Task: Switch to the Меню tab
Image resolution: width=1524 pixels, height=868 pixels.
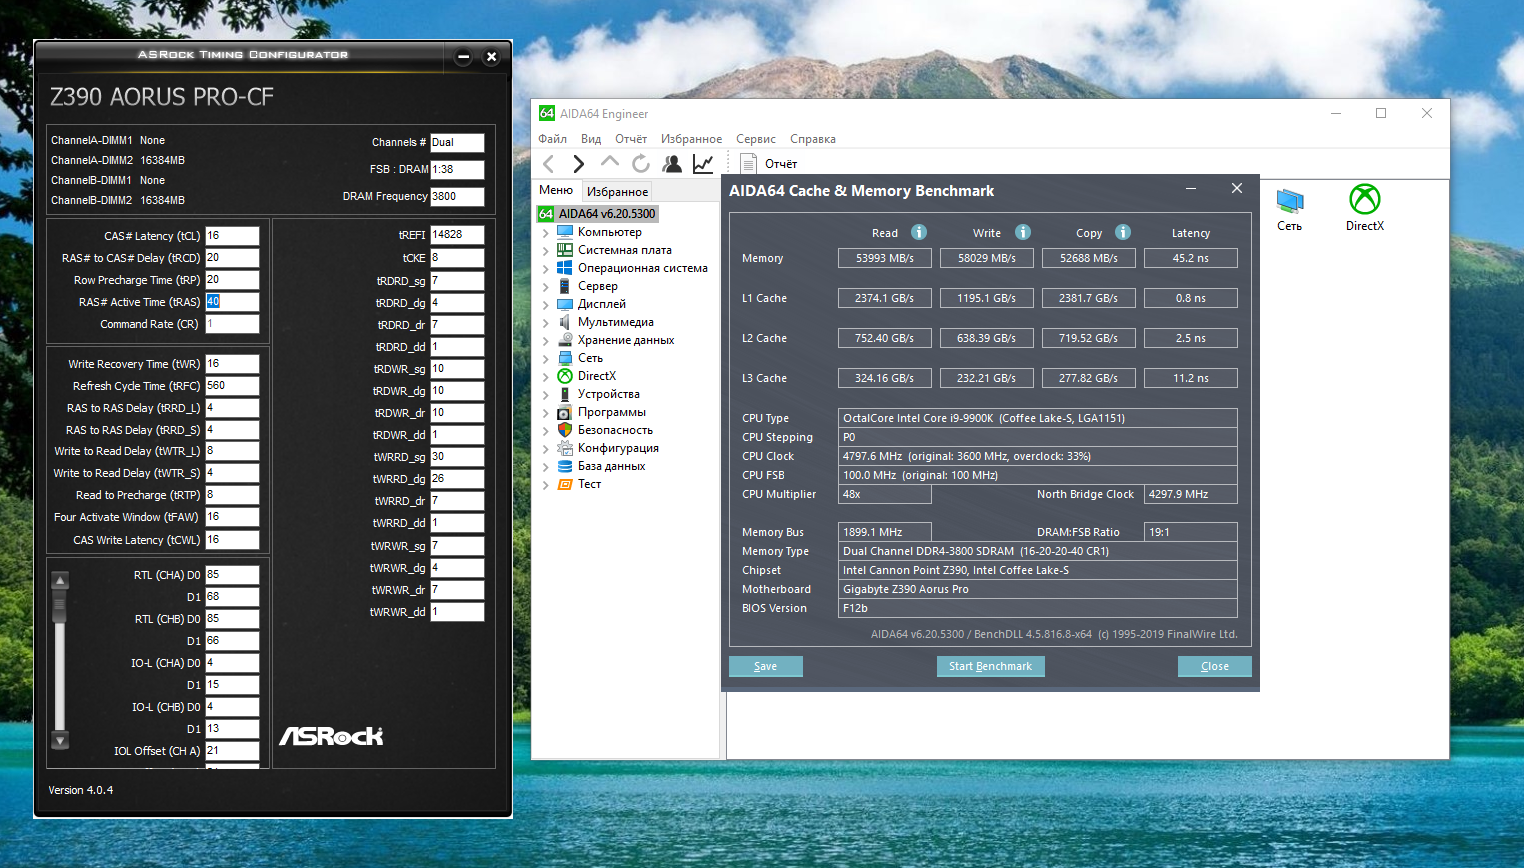Action: tap(556, 190)
